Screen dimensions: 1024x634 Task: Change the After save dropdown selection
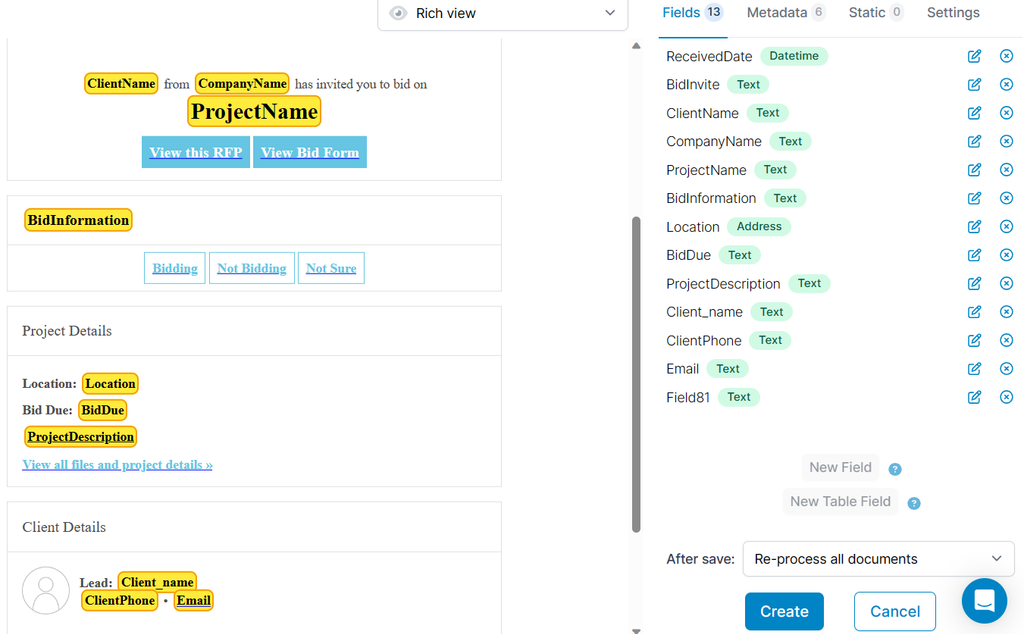pos(878,559)
